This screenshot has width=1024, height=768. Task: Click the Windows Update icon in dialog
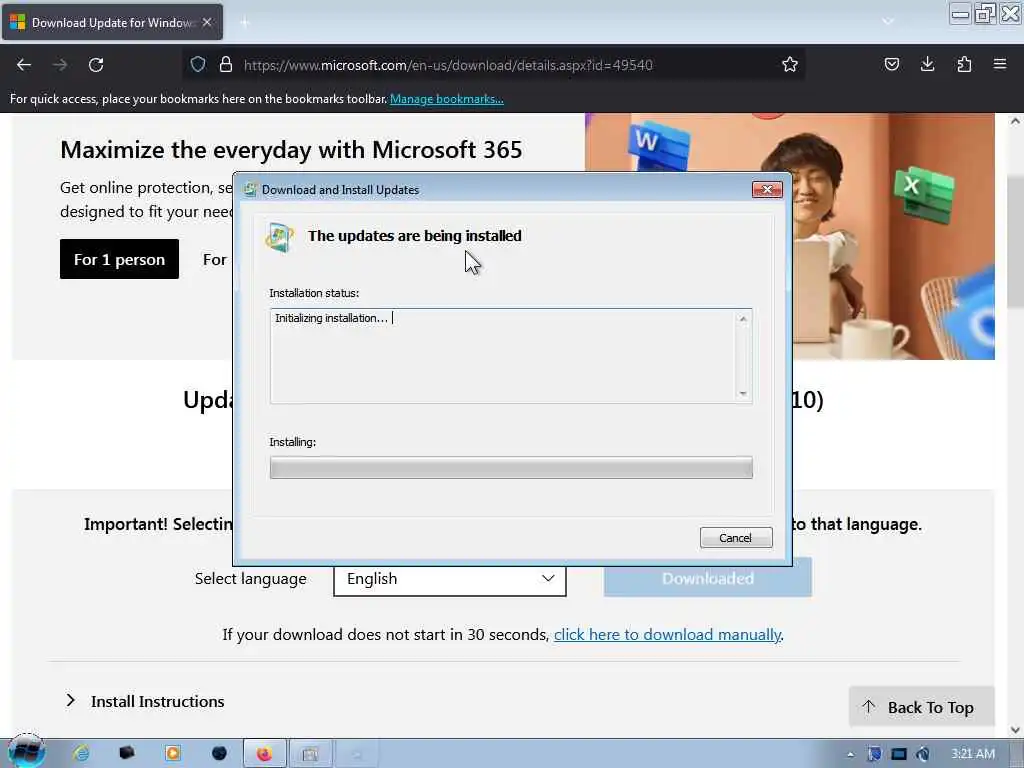pyautogui.click(x=280, y=236)
